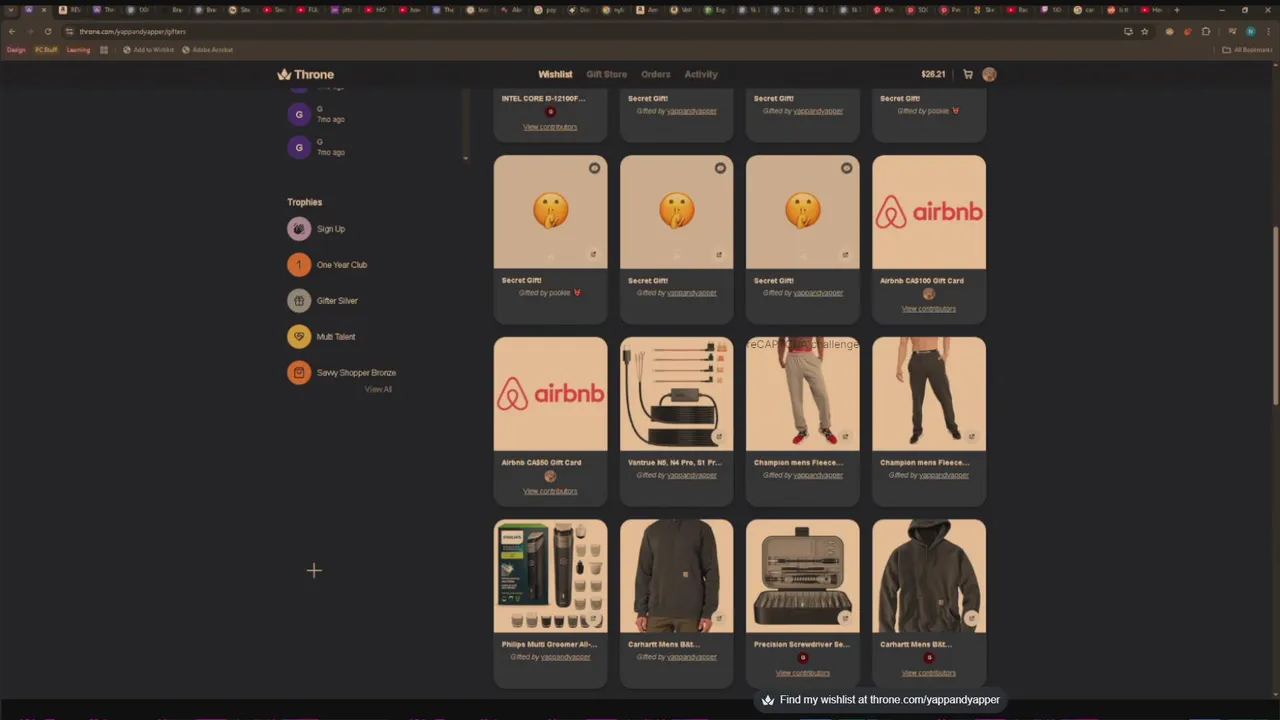Toggle eye icon on pookie's emoji Secret Gift card

click(x=594, y=168)
